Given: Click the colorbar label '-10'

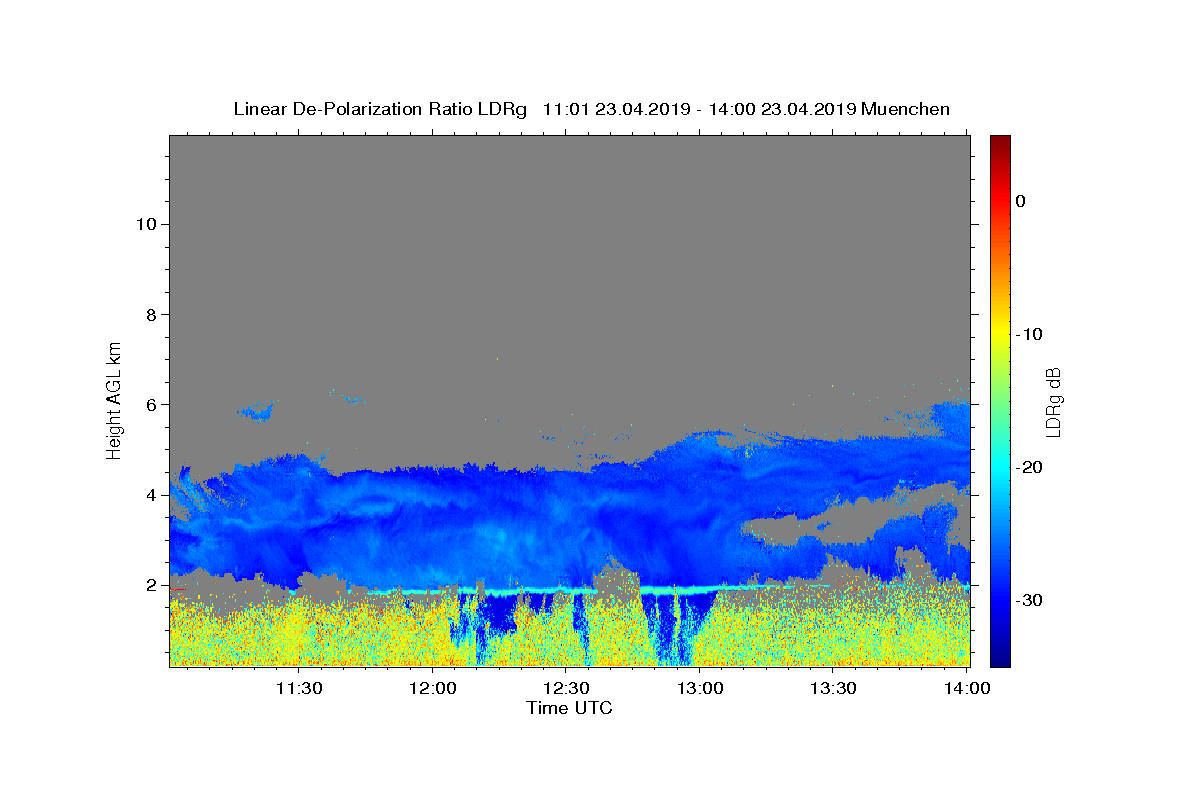Looking at the screenshot, I should pyautogui.click(x=1030, y=334).
